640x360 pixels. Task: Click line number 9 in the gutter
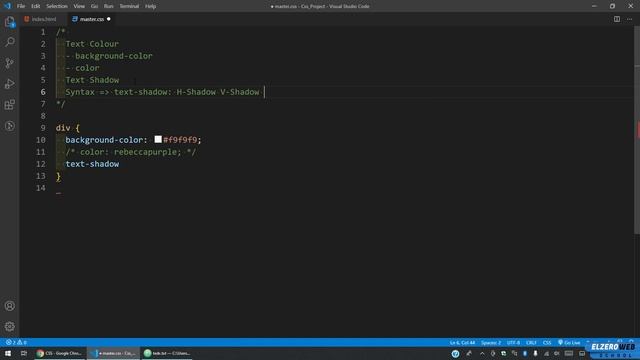43,128
